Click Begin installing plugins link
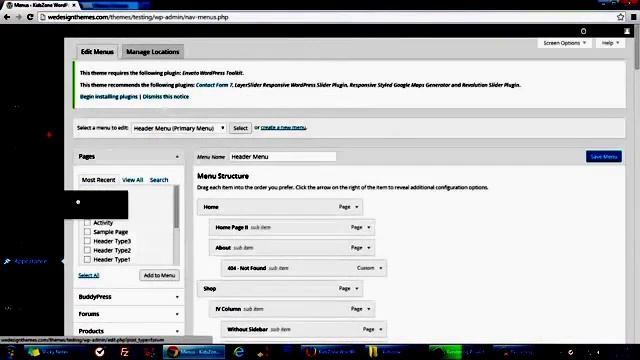640x360 pixels. [109, 97]
